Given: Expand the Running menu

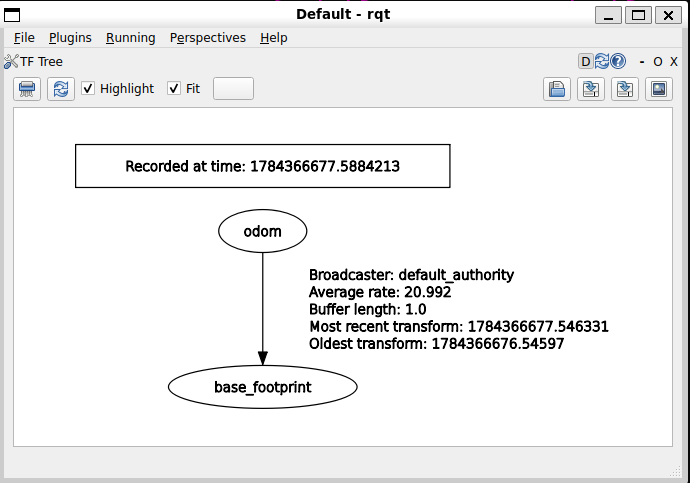Looking at the screenshot, I should 131,38.
